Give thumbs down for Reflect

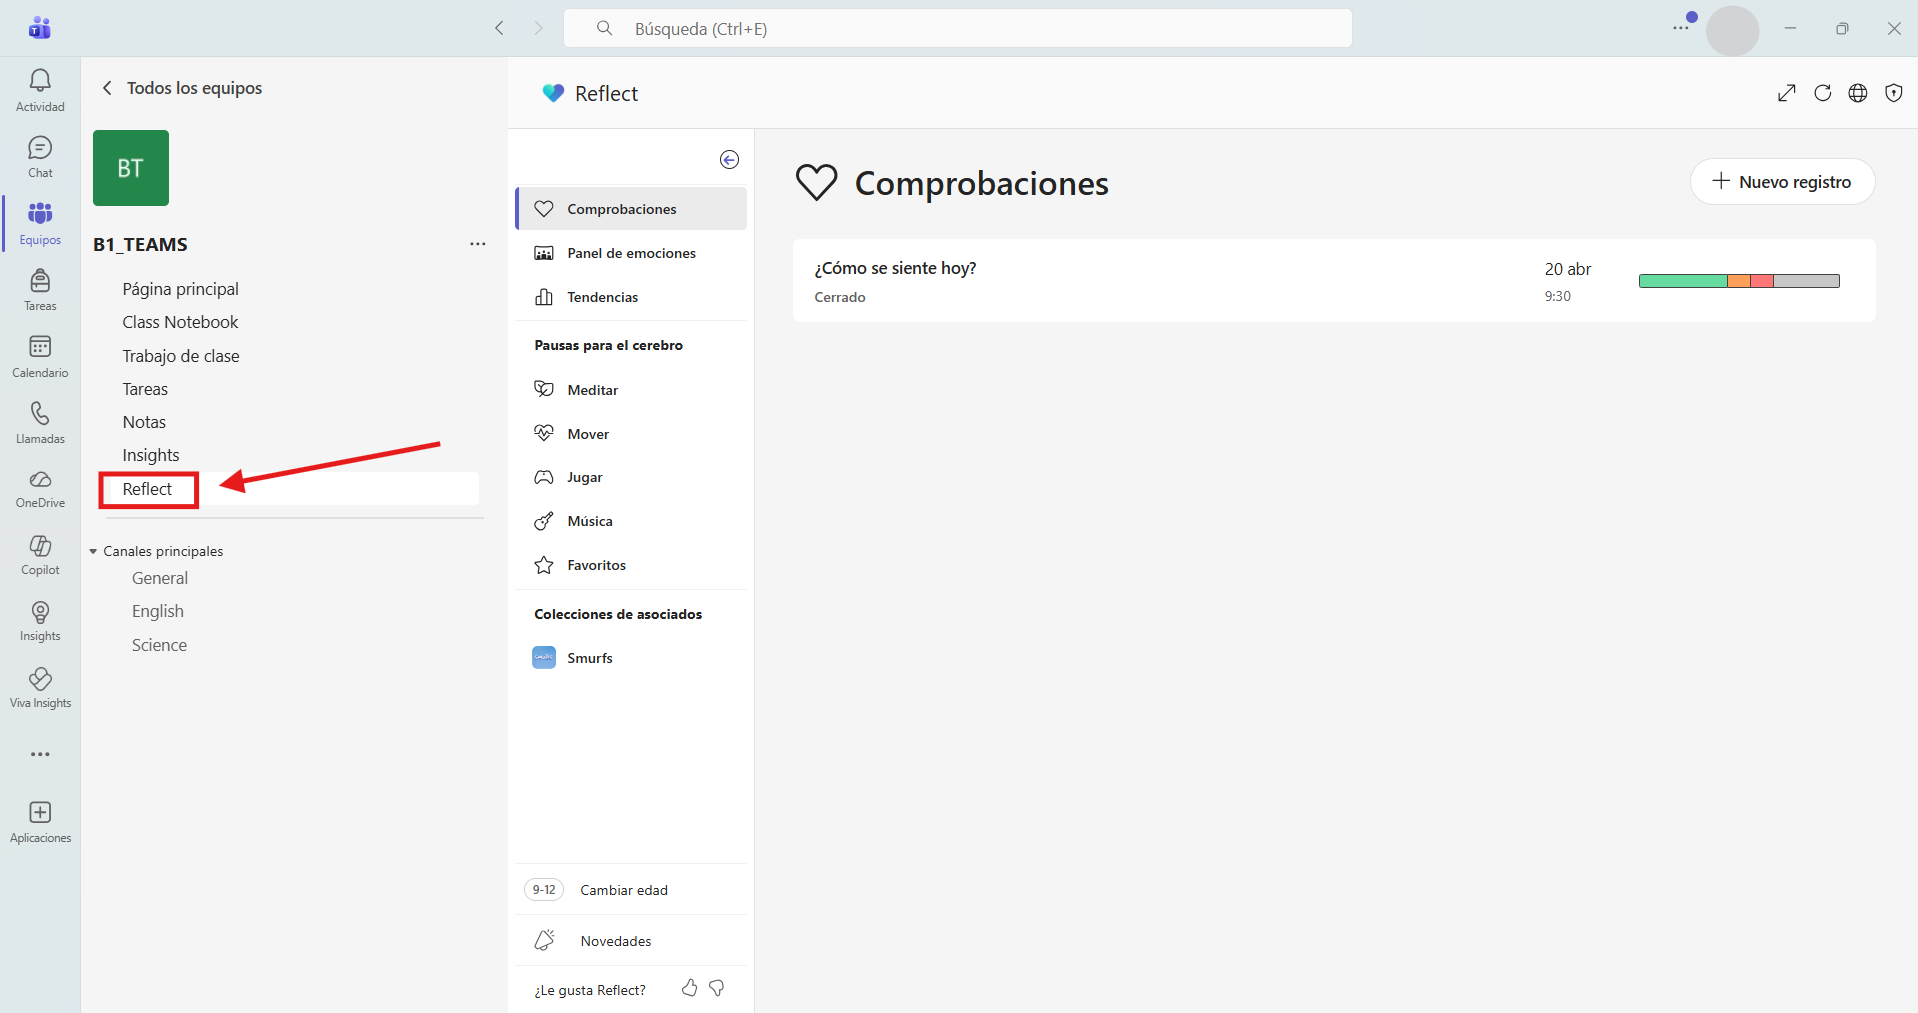click(717, 988)
